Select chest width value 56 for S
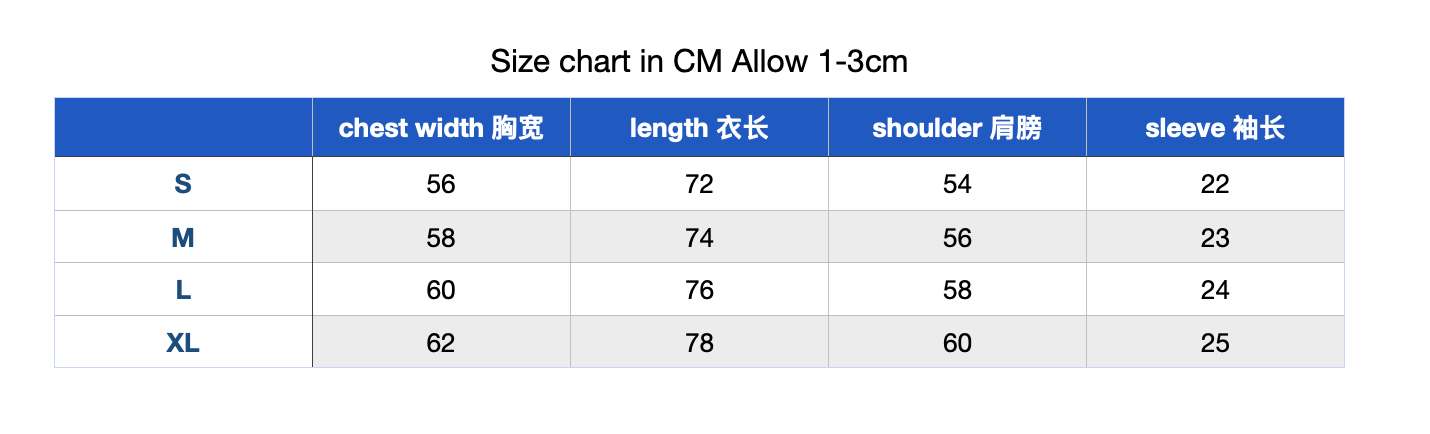The height and width of the screenshot is (434, 1430). [441, 184]
